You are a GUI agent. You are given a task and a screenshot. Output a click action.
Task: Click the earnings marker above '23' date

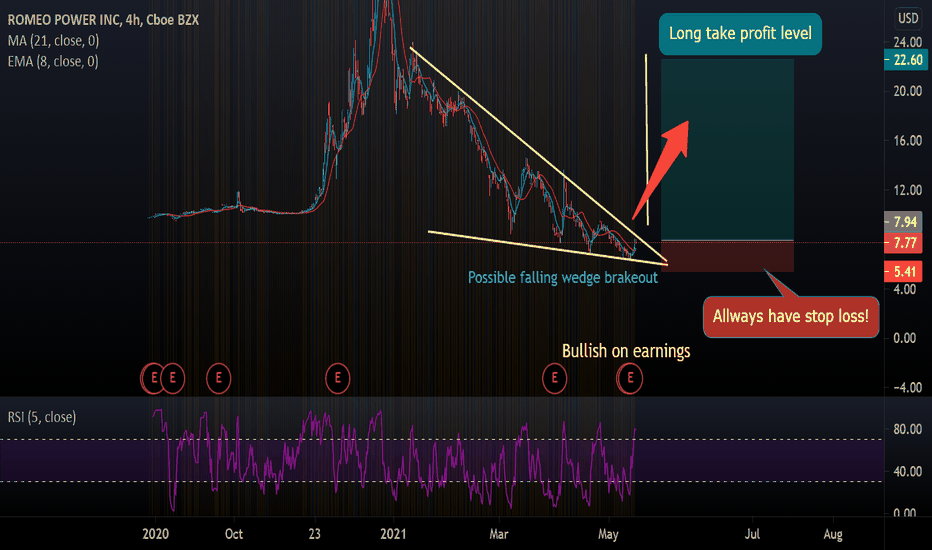tap(338, 378)
